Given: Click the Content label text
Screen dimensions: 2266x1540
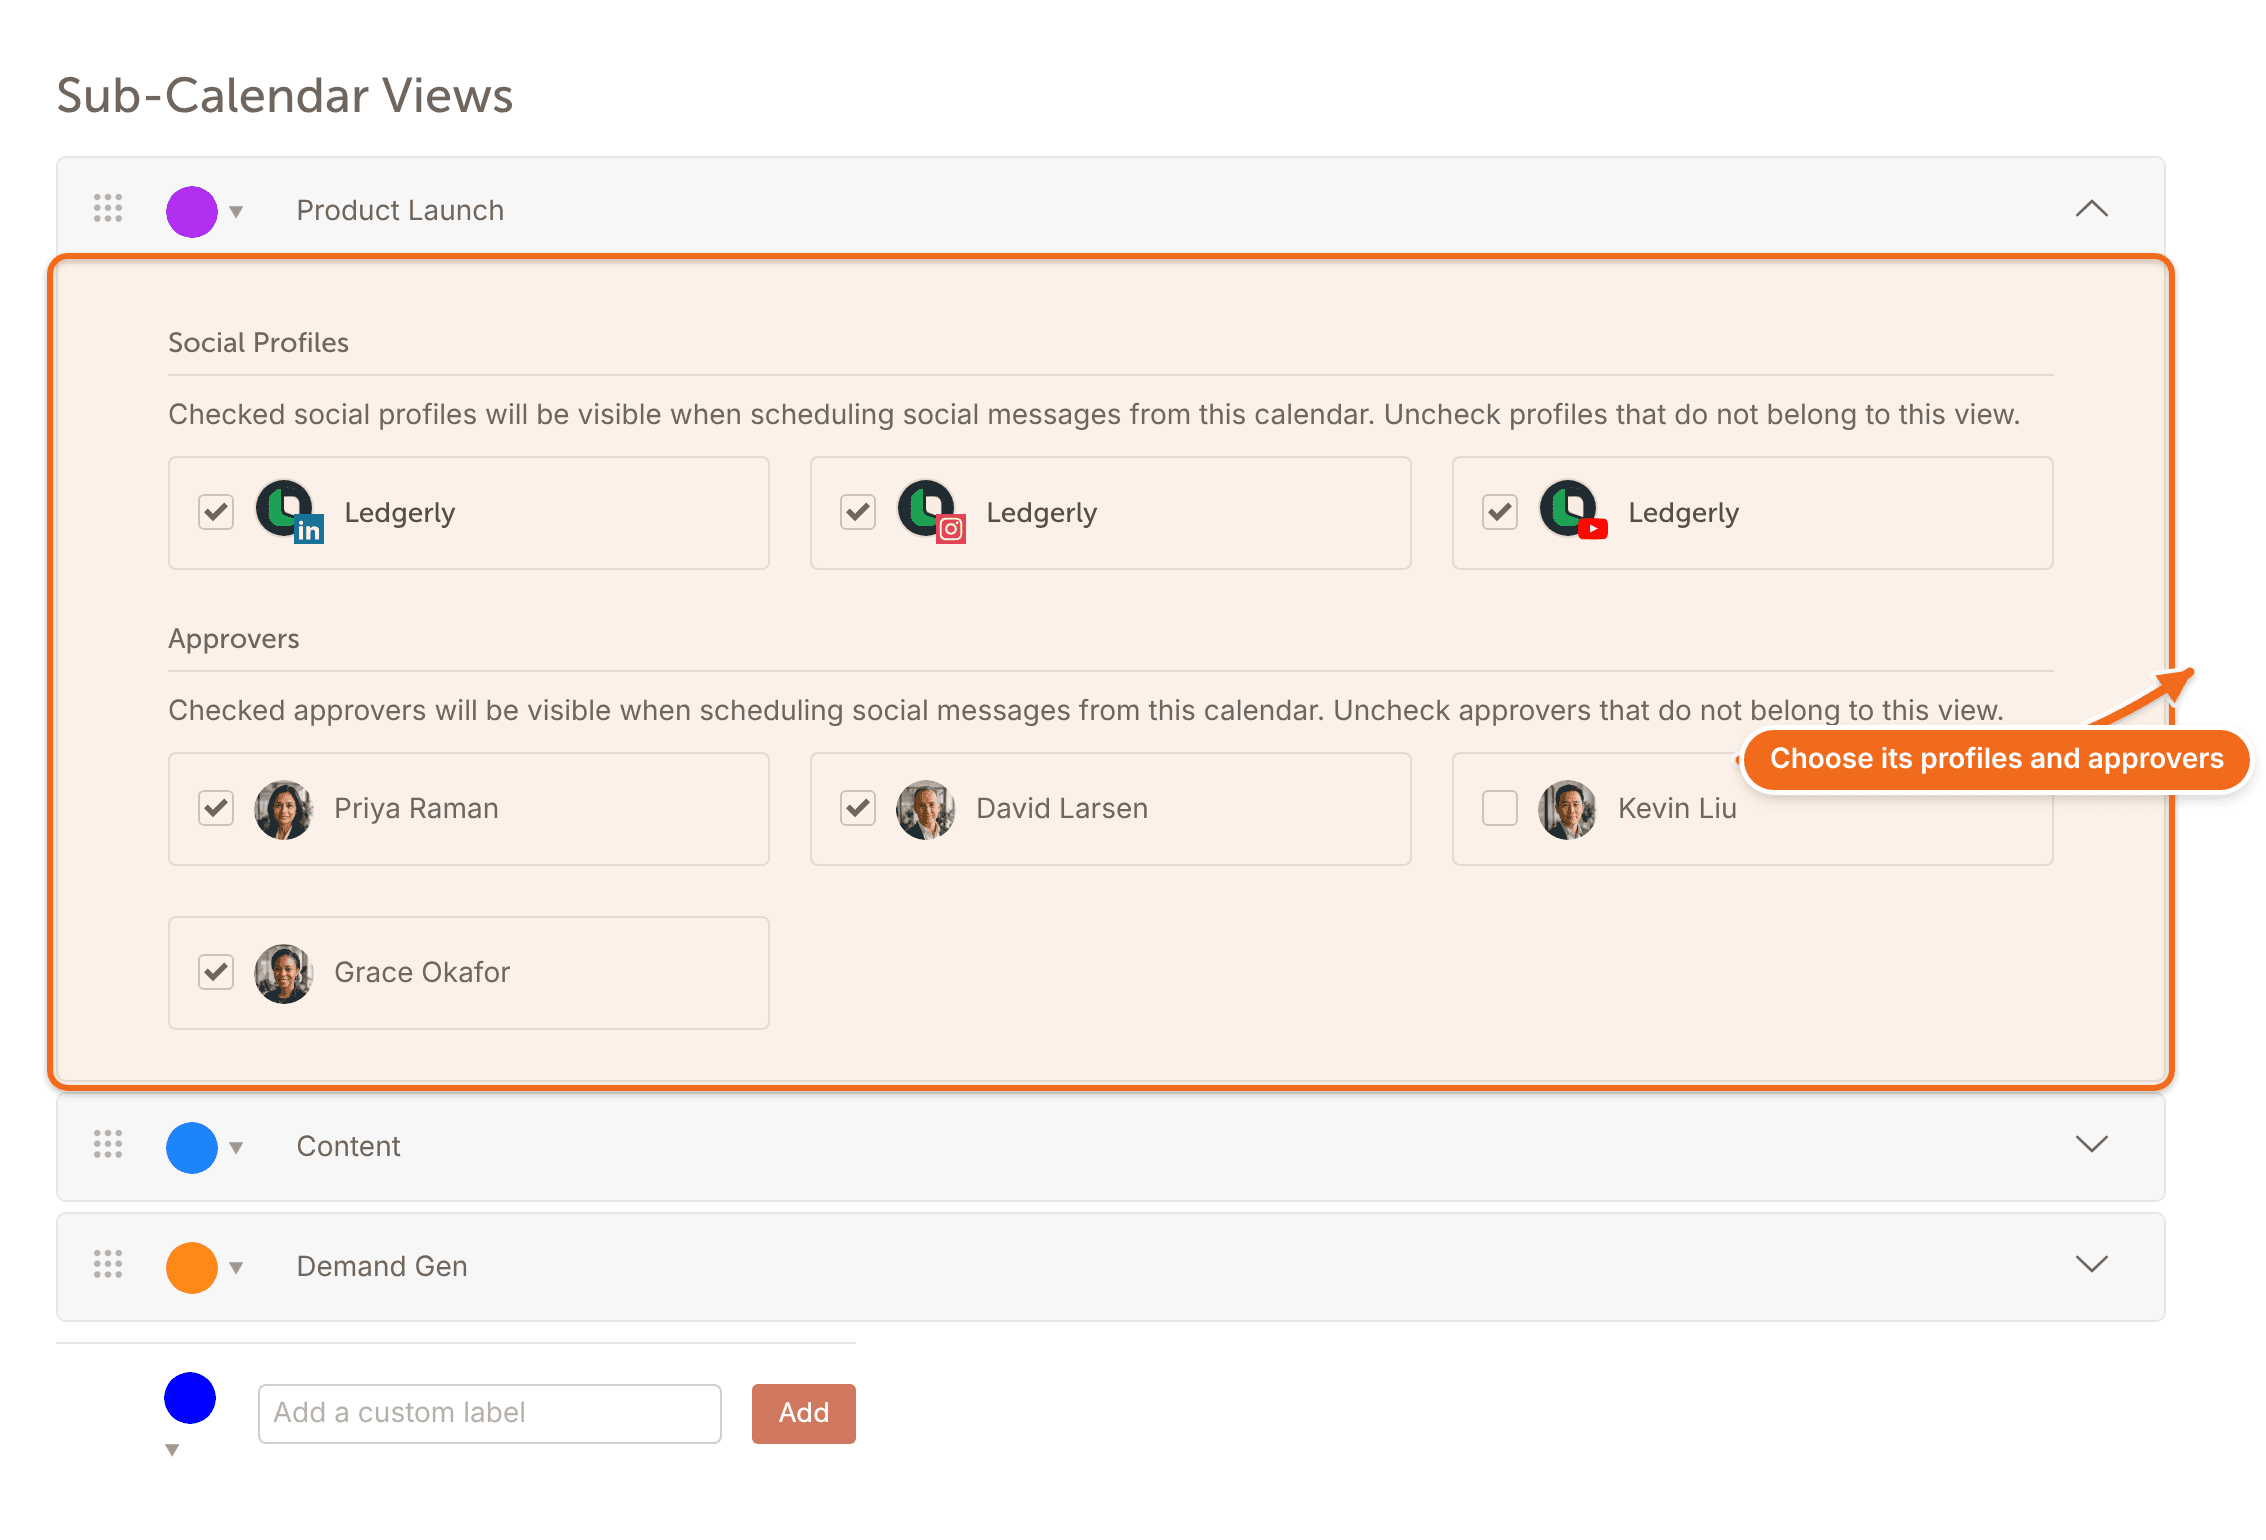Looking at the screenshot, I should pyautogui.click(x=348, y=1146).
